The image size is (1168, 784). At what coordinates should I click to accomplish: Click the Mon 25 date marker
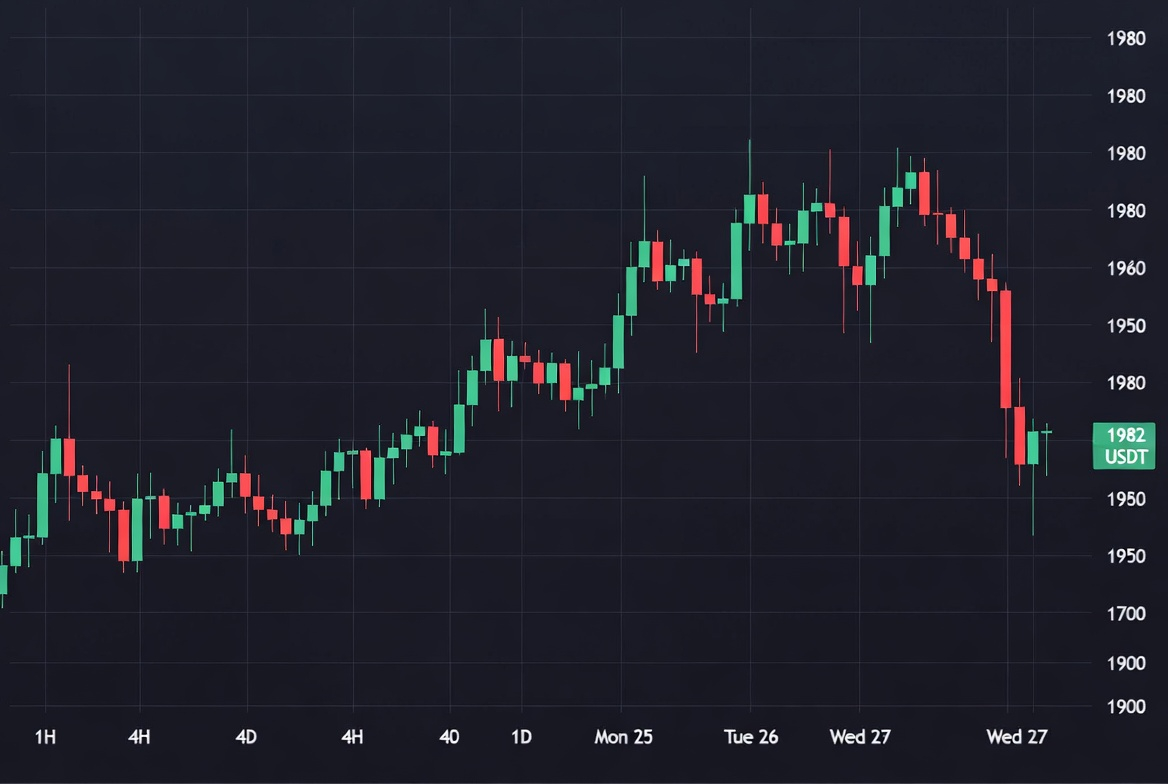[x=623, y=737]
